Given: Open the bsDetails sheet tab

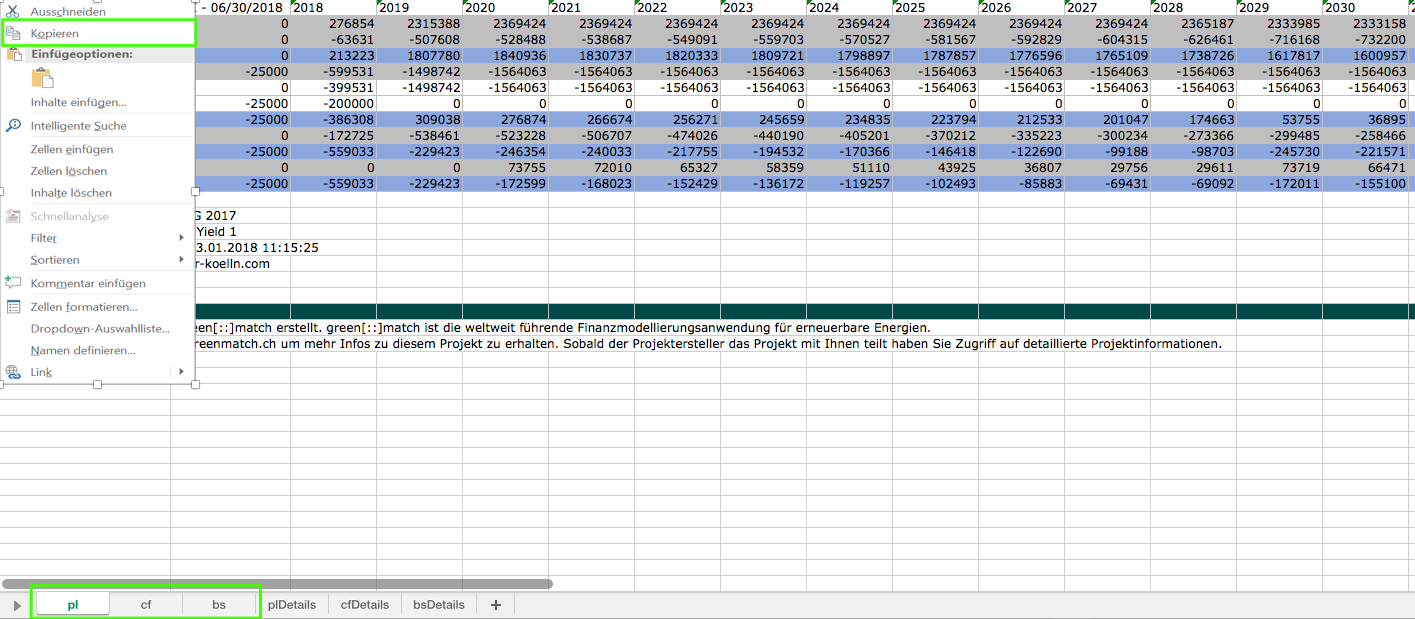Looking at the screenshot, I should click(439, 605).
